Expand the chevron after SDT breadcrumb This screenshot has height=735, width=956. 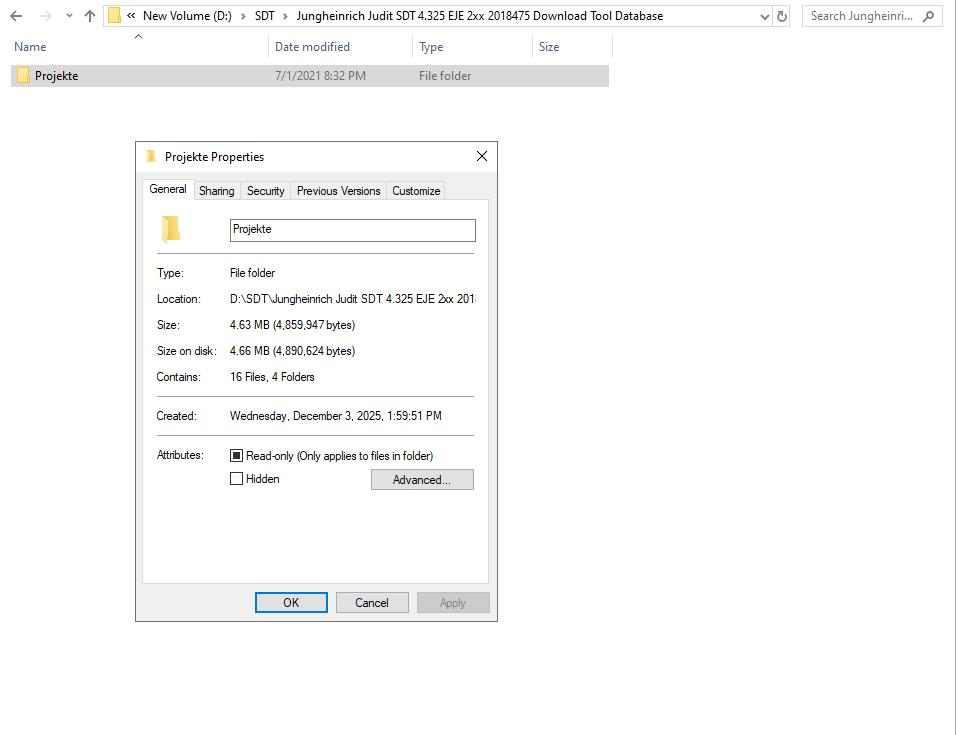click(x=285, y=16)
